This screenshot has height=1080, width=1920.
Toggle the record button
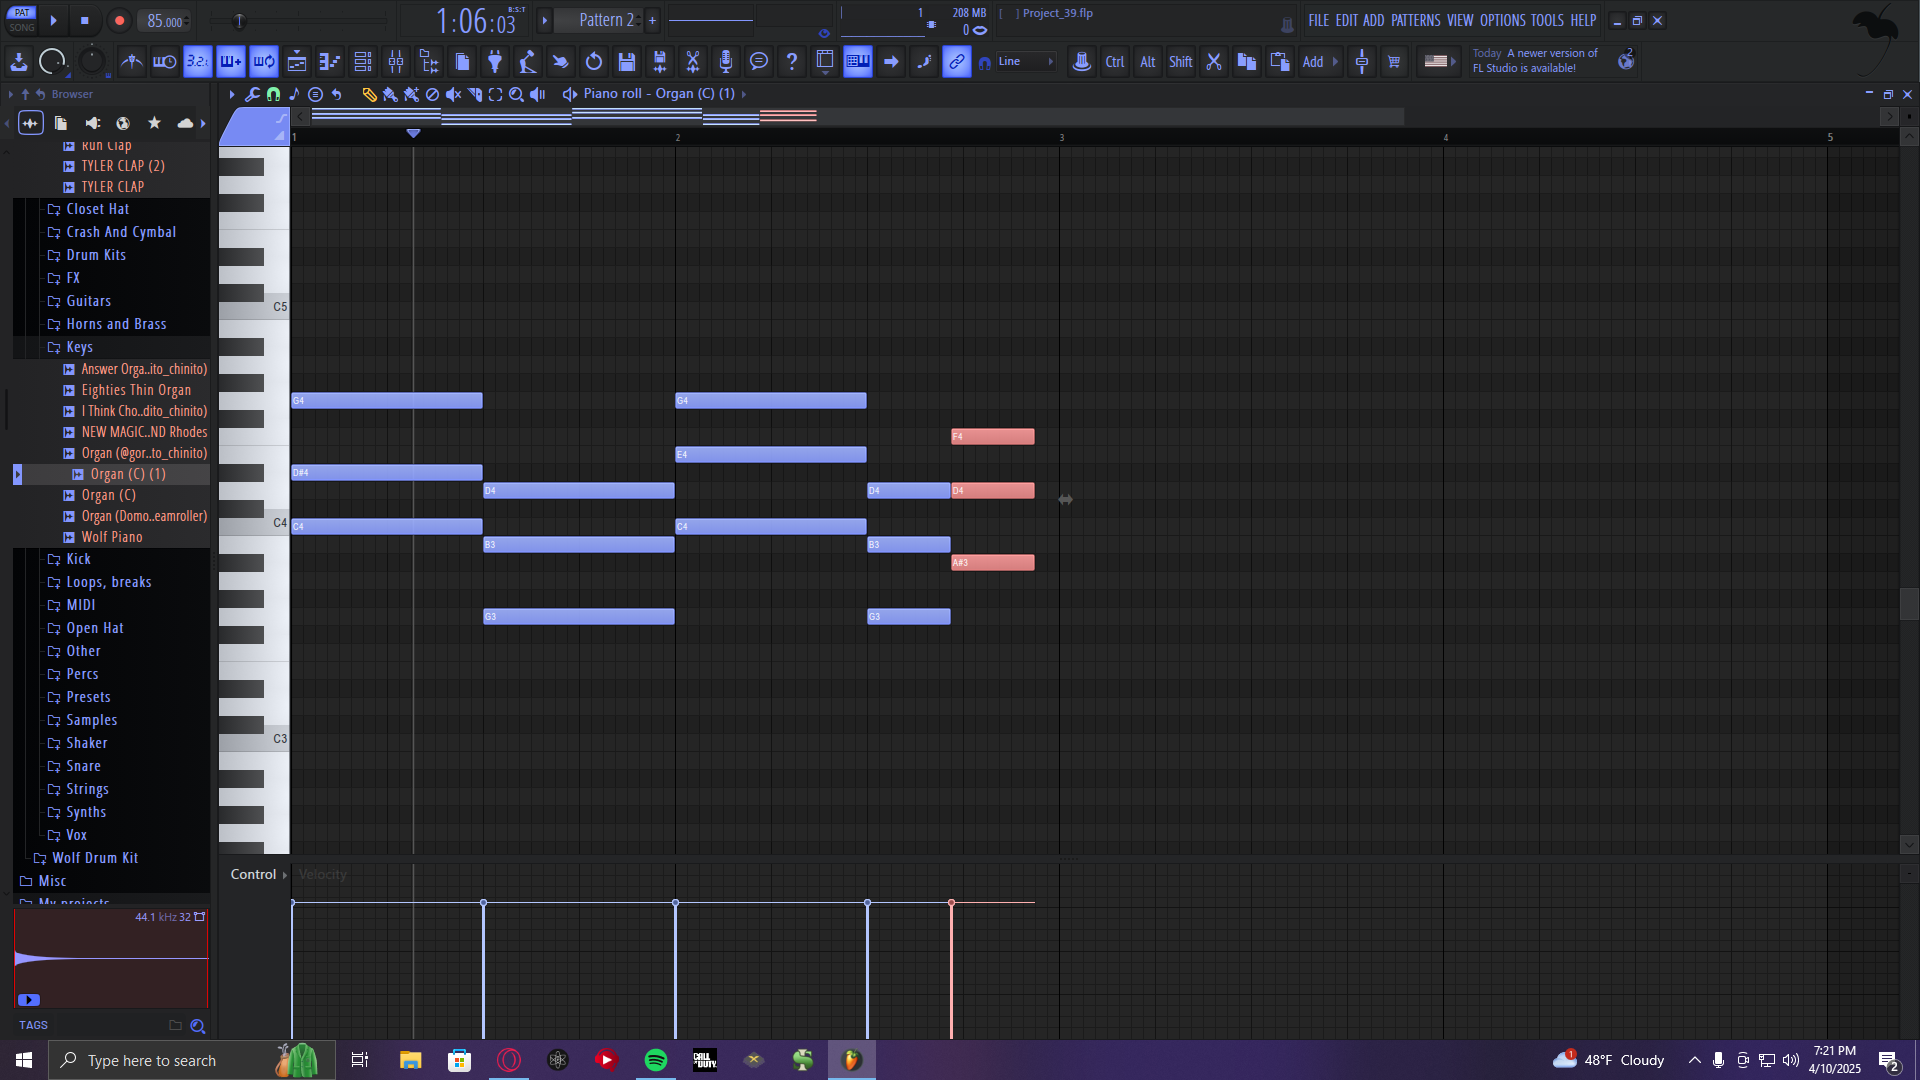click(119, 21)
